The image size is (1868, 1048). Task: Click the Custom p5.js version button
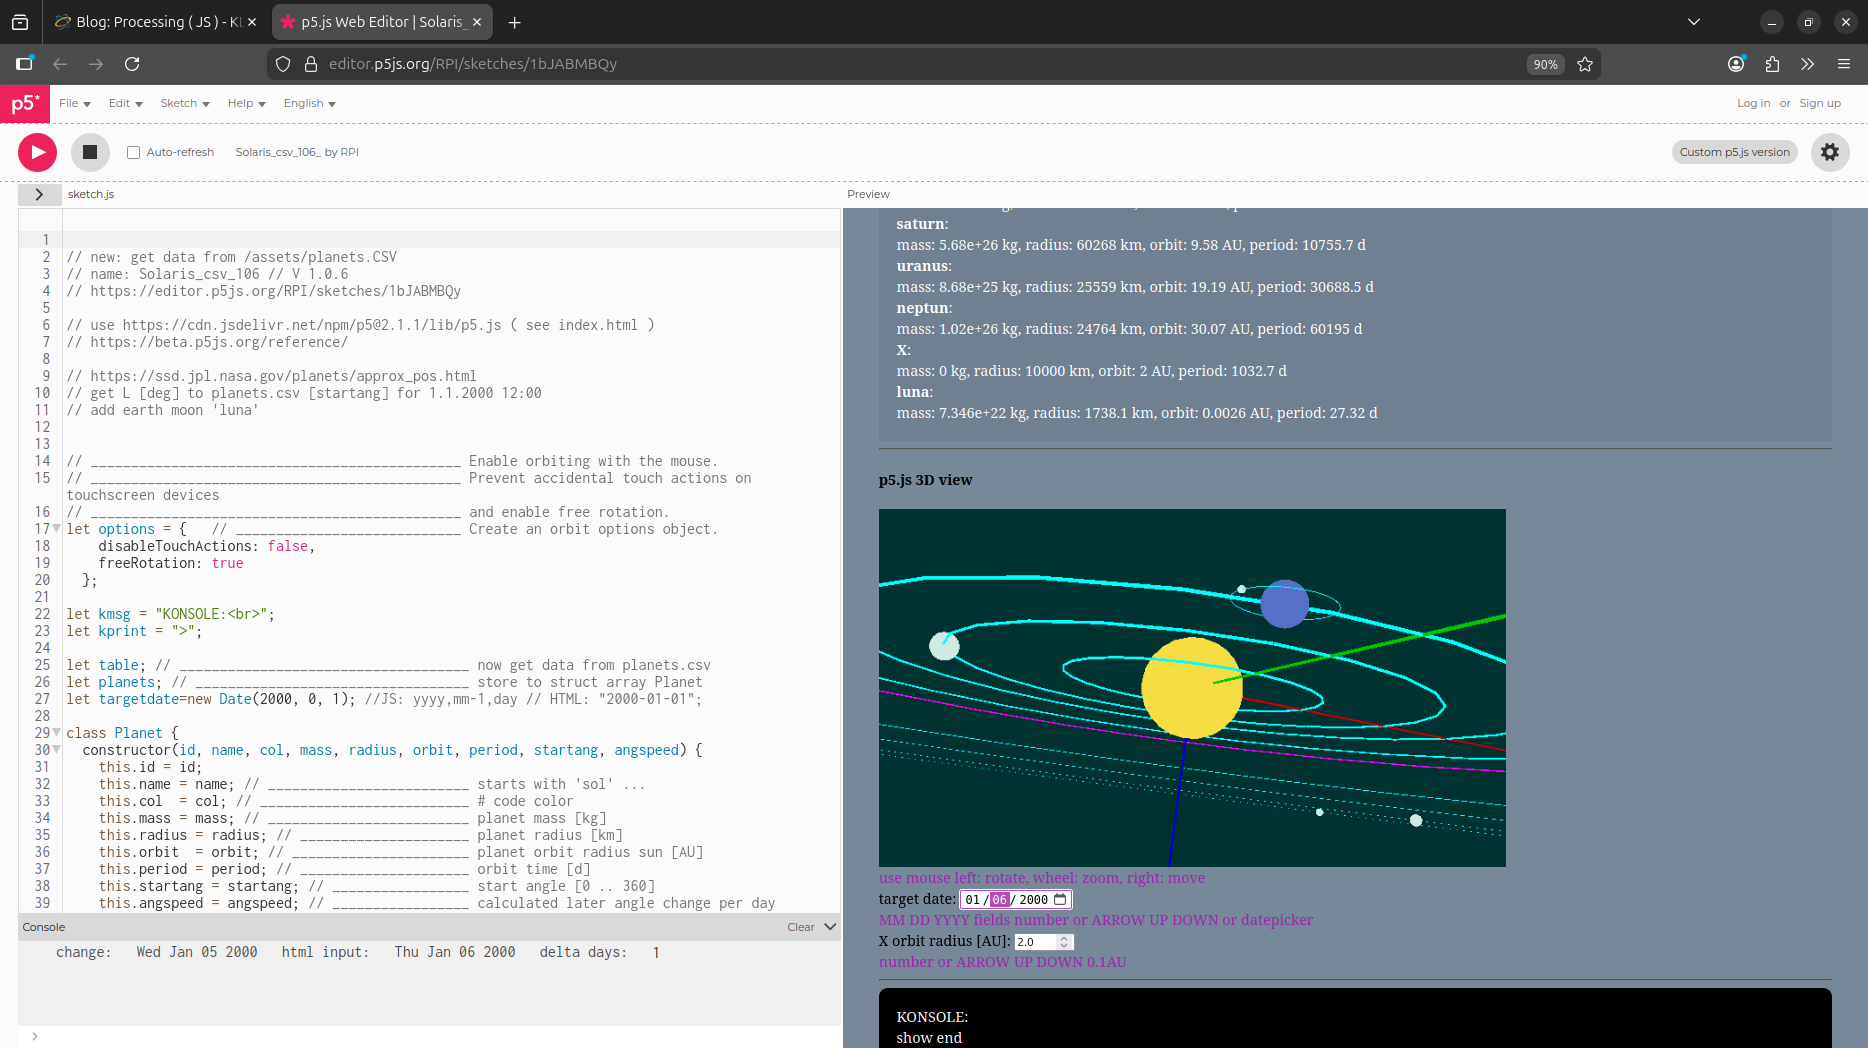tap(1734, 152)
